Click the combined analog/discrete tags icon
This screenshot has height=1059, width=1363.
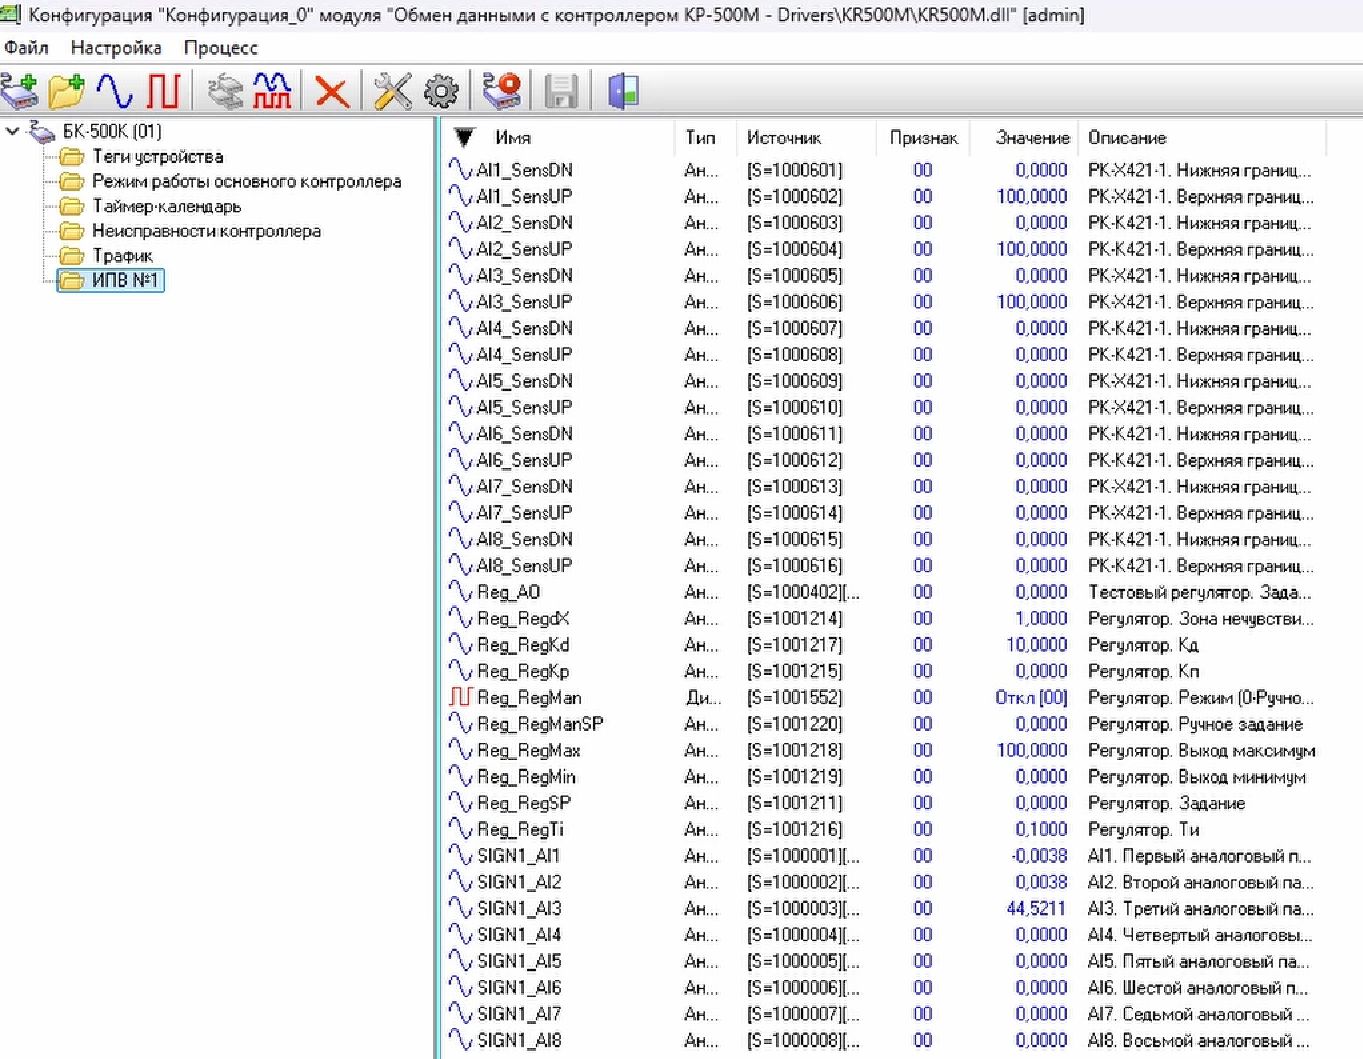(272, 91)
